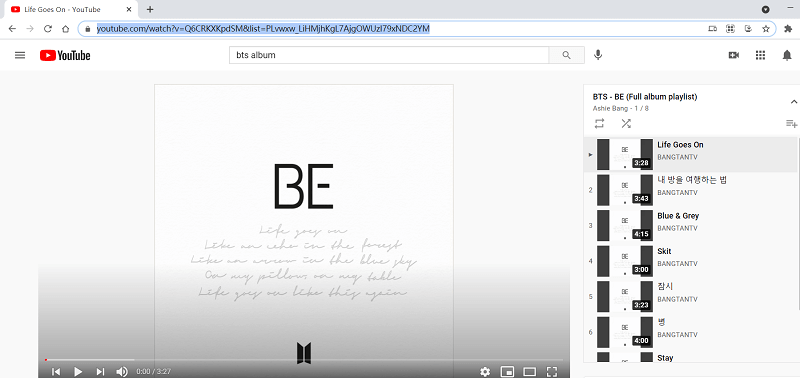Click the search magnifier button
This screenshot has height=378, width=800.
click(x=566, y=55)
